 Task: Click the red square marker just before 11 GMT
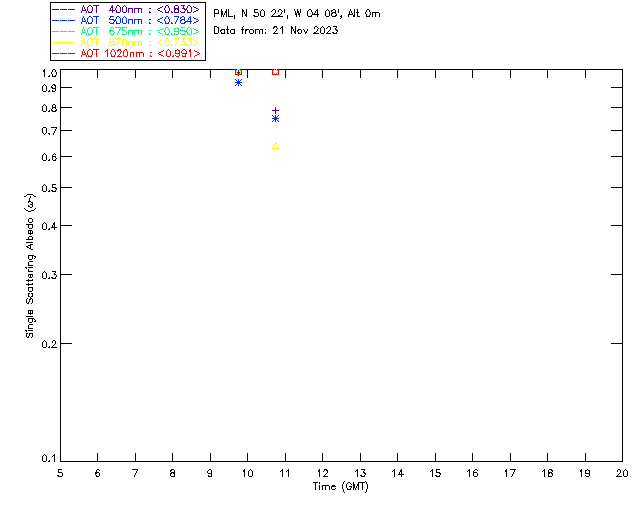276,71
